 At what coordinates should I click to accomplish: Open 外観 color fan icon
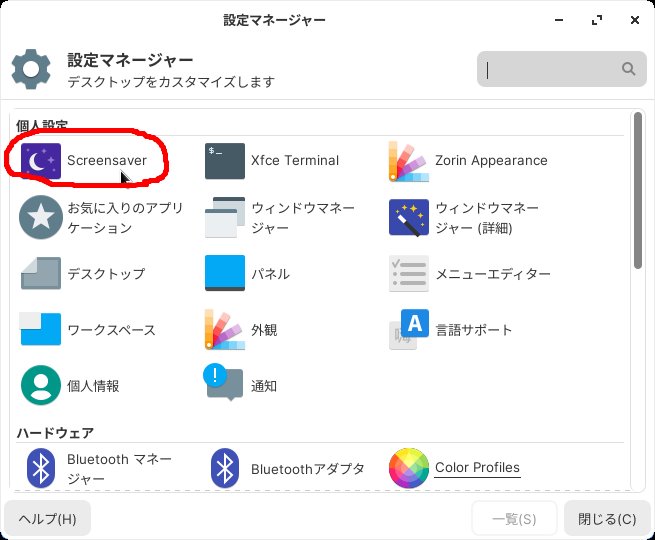(225, 330)
